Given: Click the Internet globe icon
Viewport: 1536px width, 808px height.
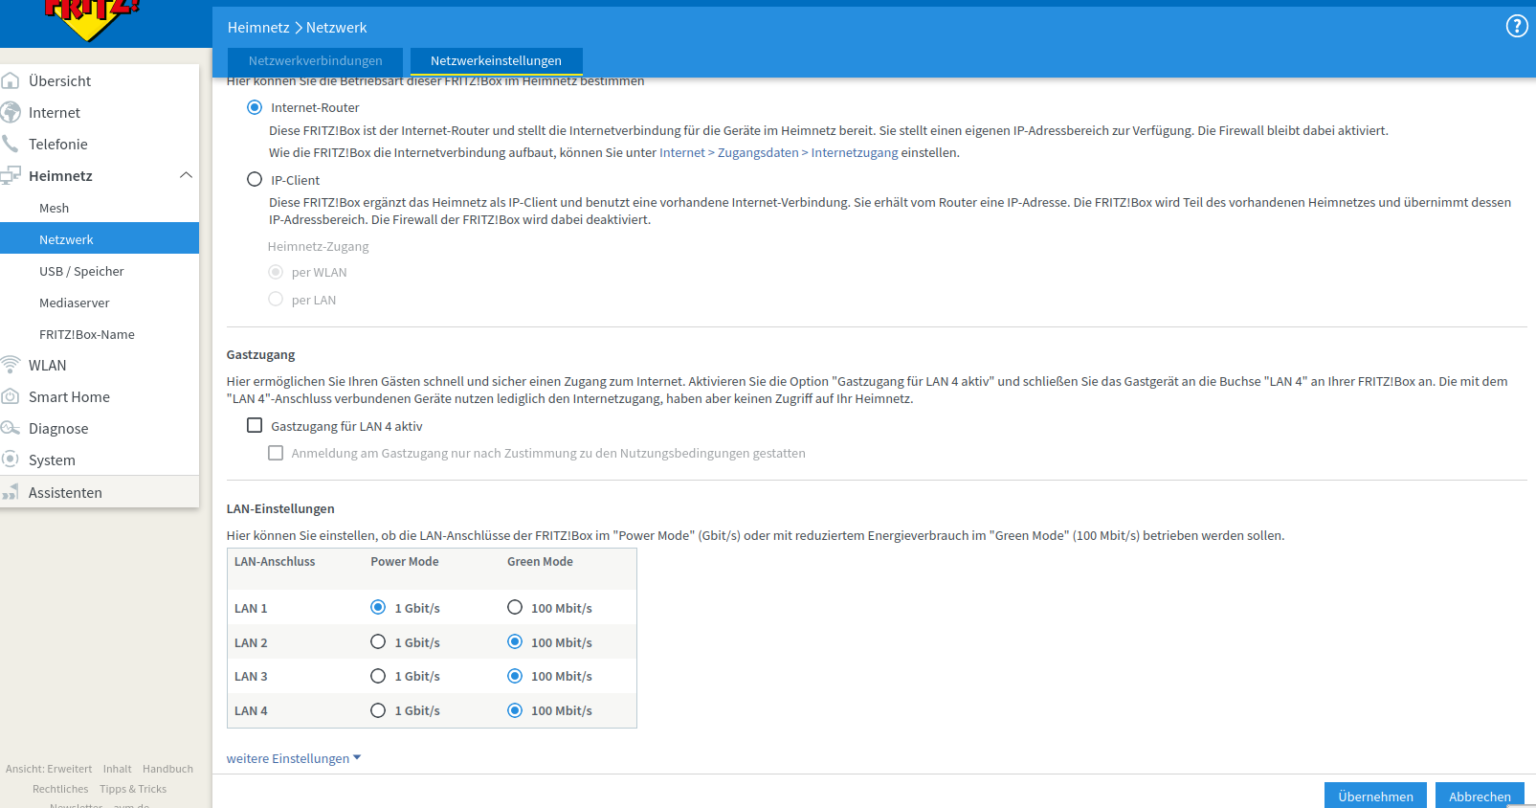Looking at the screenshot, I should click(10, 112).
